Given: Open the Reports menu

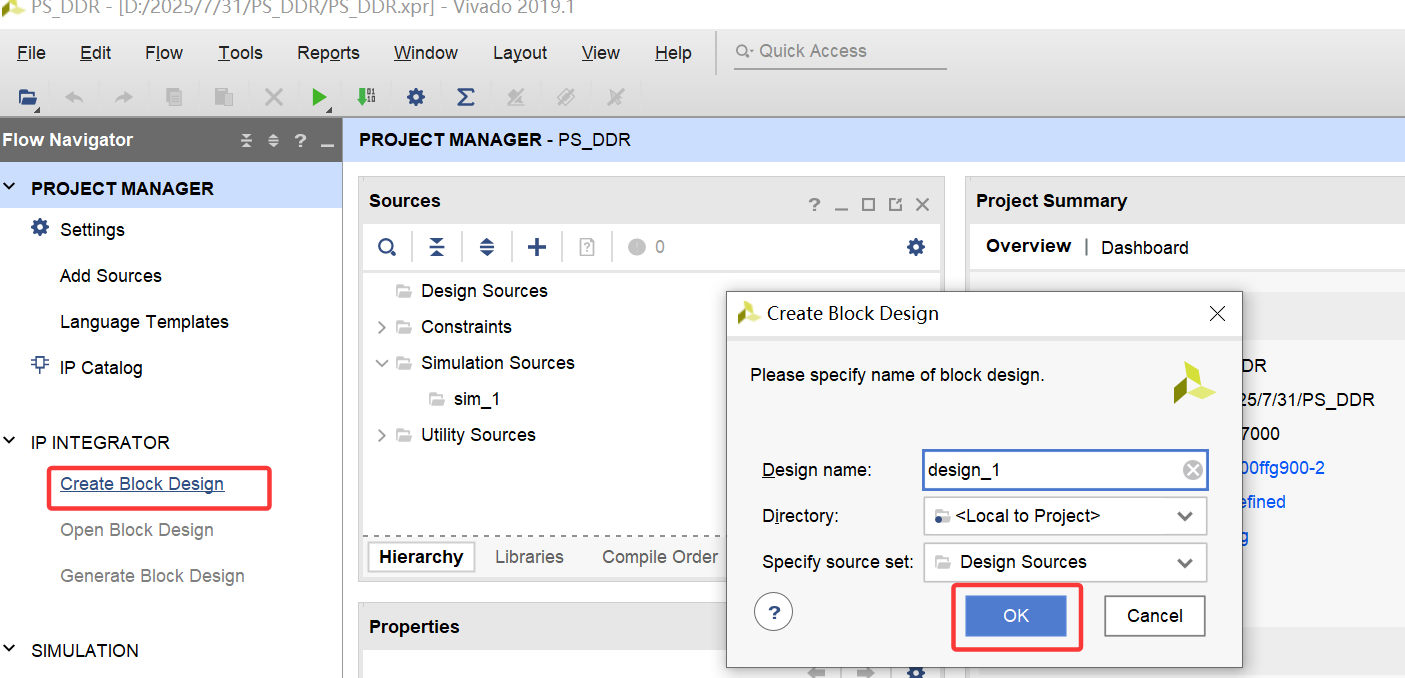Looking at the screenshot, I should click(x=328, y=53).
